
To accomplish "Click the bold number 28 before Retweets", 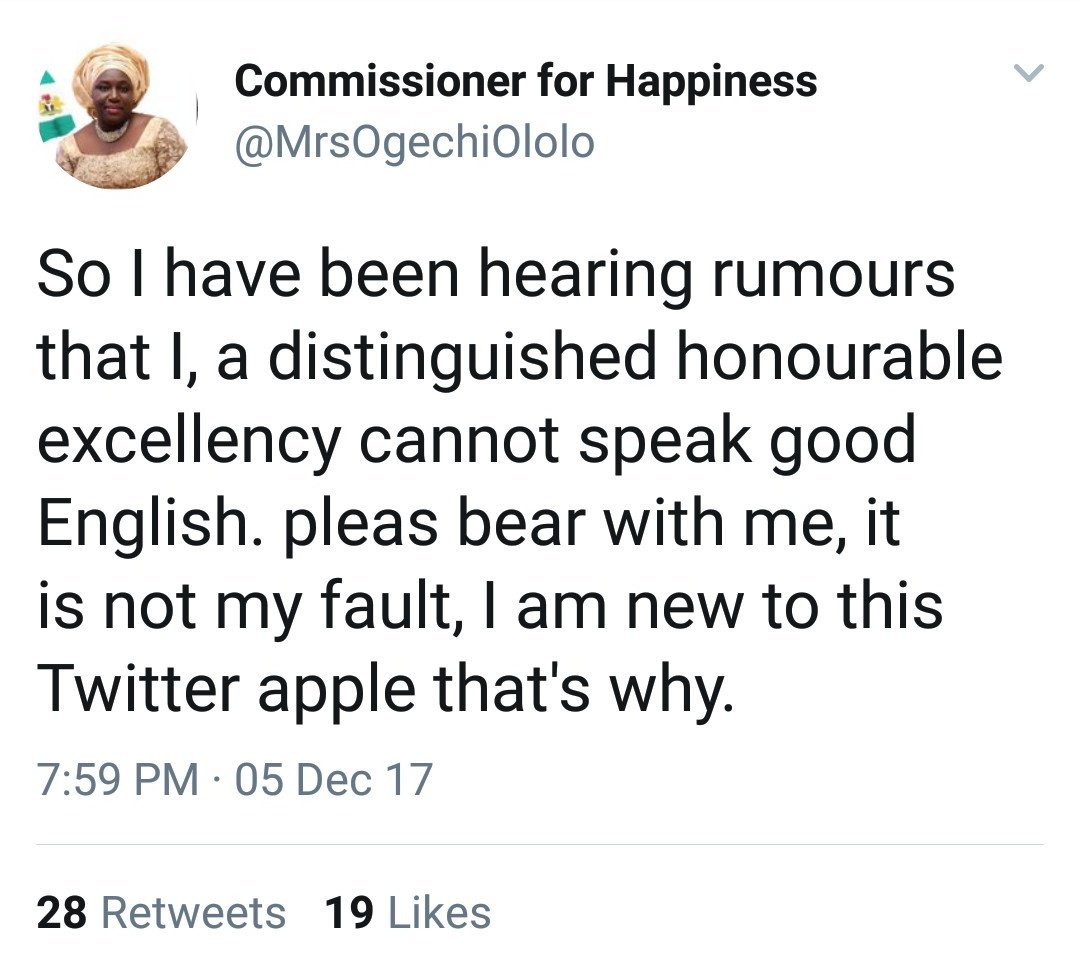I will click(x=61, y=913).
